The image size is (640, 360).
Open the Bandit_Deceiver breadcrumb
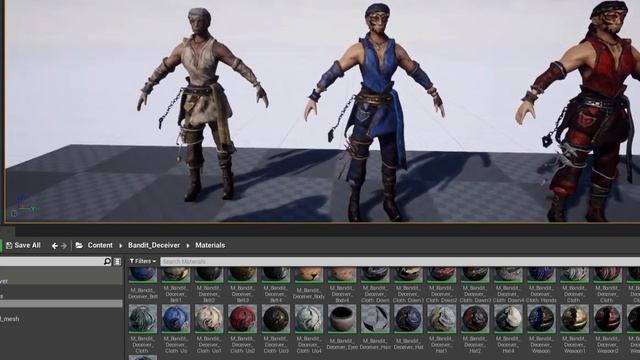[154, 245]
